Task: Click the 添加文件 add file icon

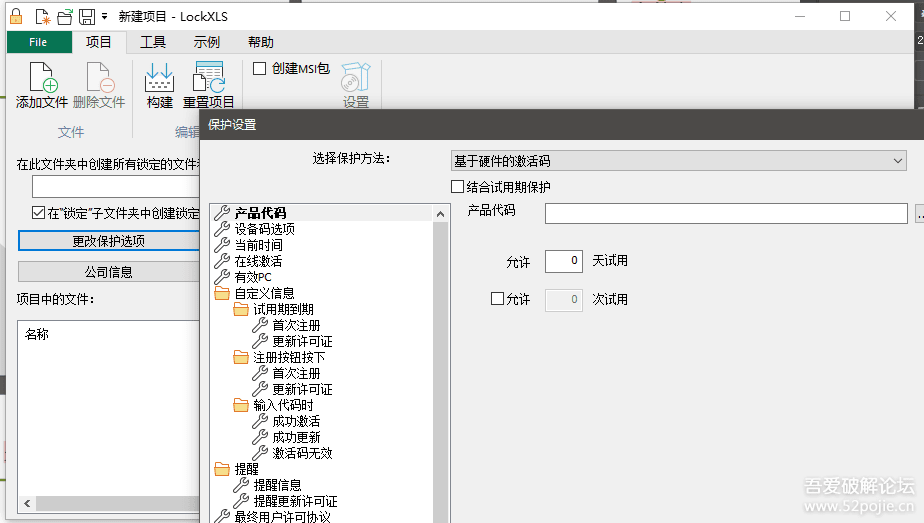Action: coord(42,78)
